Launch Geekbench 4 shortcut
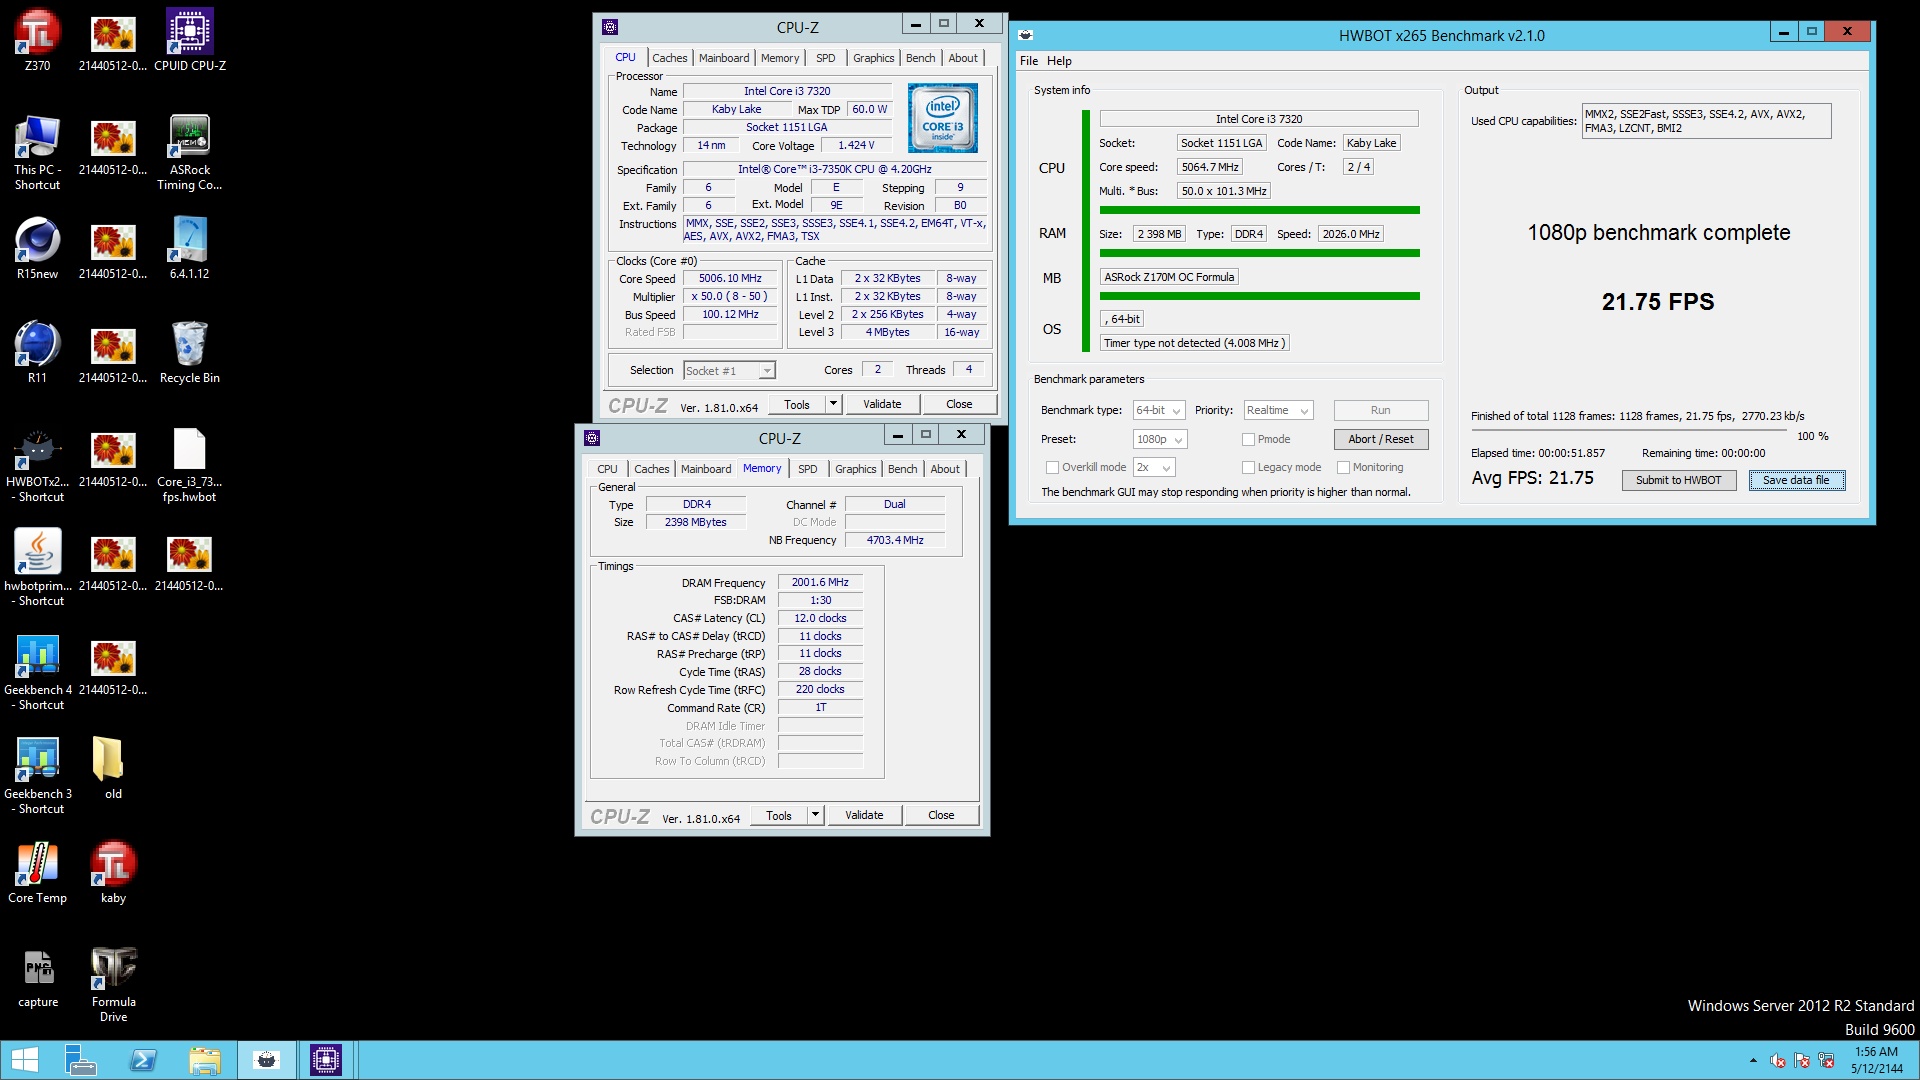The width and height of the screenshot is (1920, 1080). click(x=37, y=672)
